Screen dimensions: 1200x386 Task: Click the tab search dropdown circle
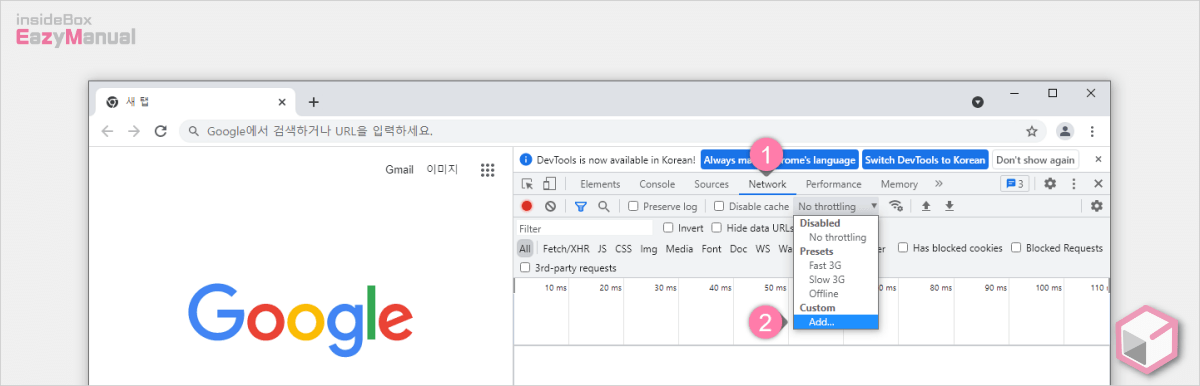coord(978,102)
